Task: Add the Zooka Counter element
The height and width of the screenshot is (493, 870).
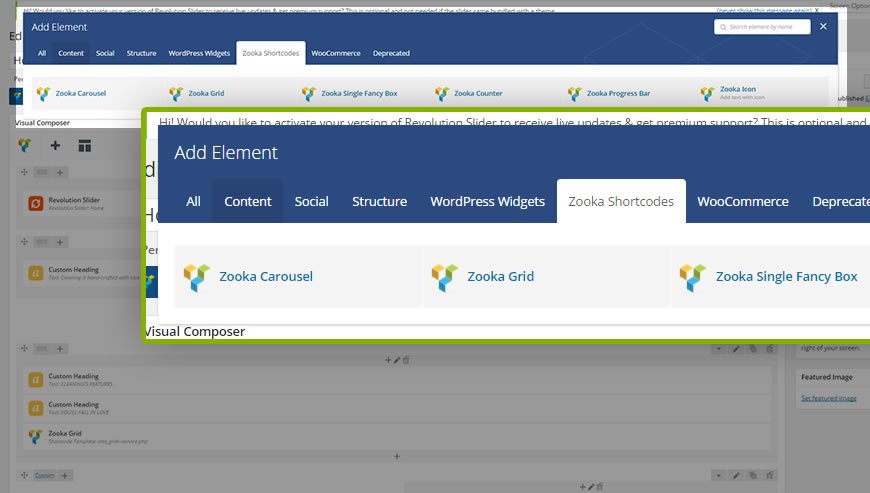Action: pyautogui.click(x=469, y=93)
